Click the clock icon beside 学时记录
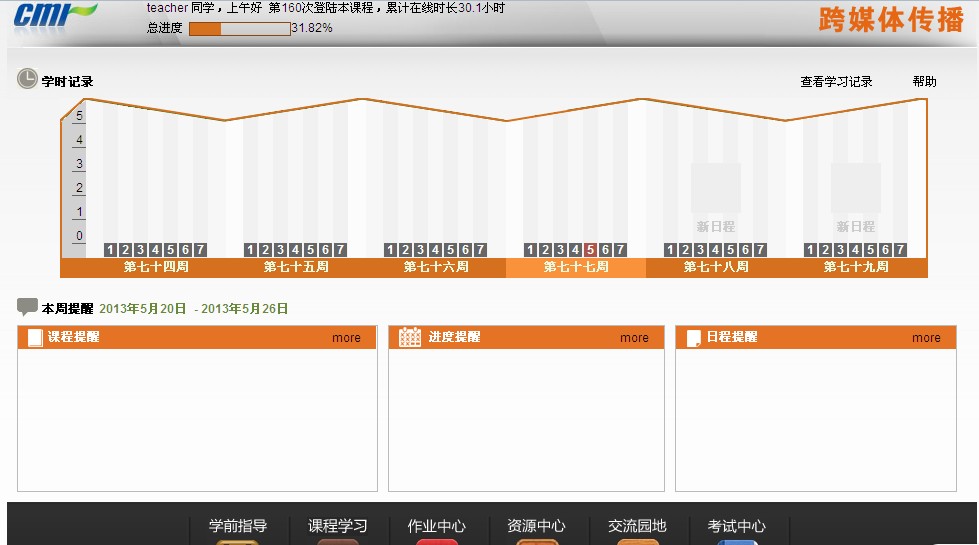 [27, 79]
